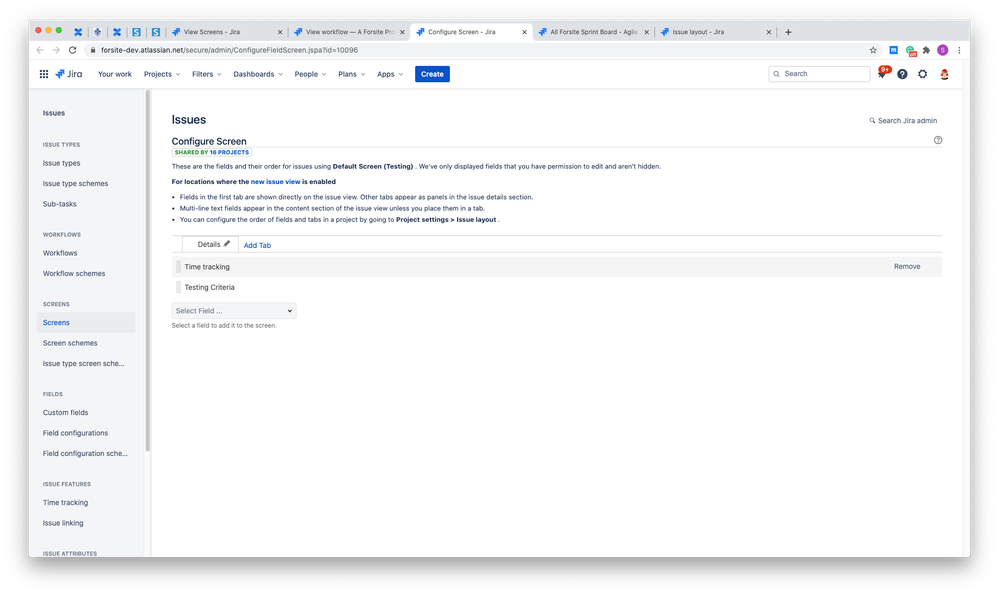This screenshot has height=595, width=999.
Task: Open the Jira settings gear icon
Action: pyautogui.click(x=923, y=74)
